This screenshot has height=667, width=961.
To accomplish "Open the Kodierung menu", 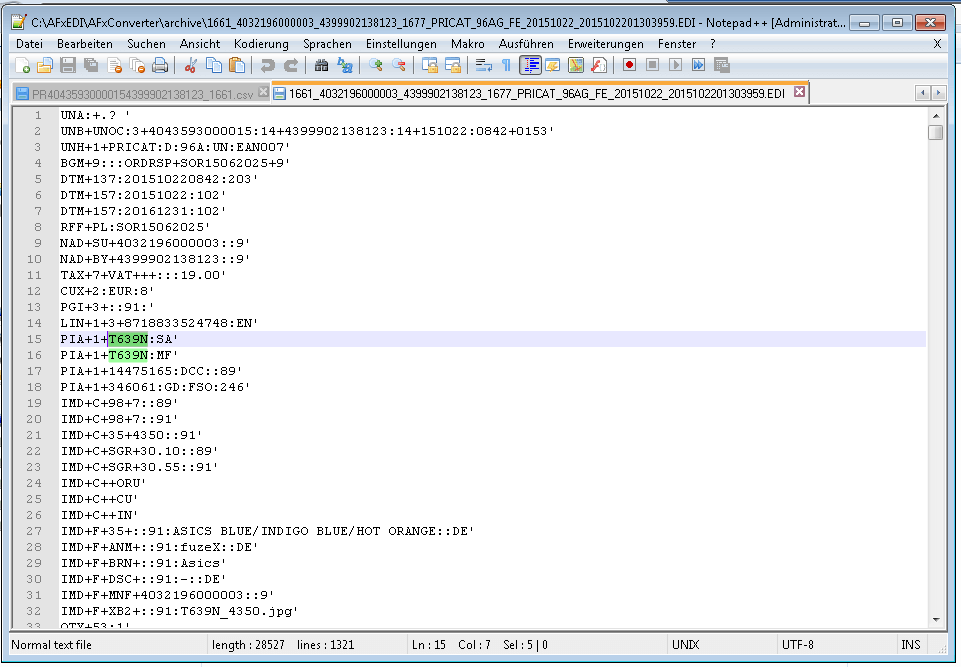I will click(261, 44).
